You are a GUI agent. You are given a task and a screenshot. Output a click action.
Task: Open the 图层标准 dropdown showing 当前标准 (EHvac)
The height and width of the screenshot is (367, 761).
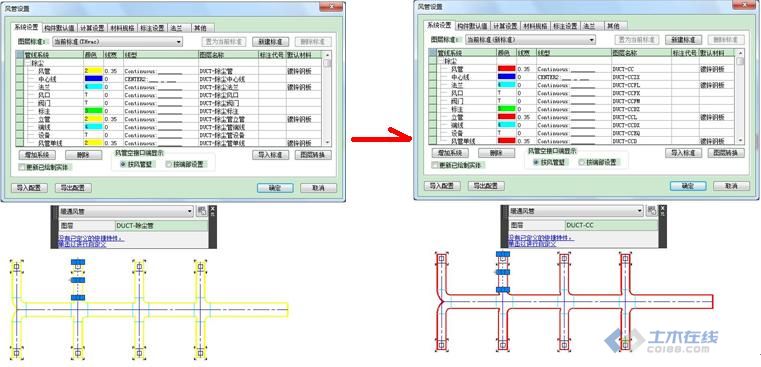click(x=117, y=42)
